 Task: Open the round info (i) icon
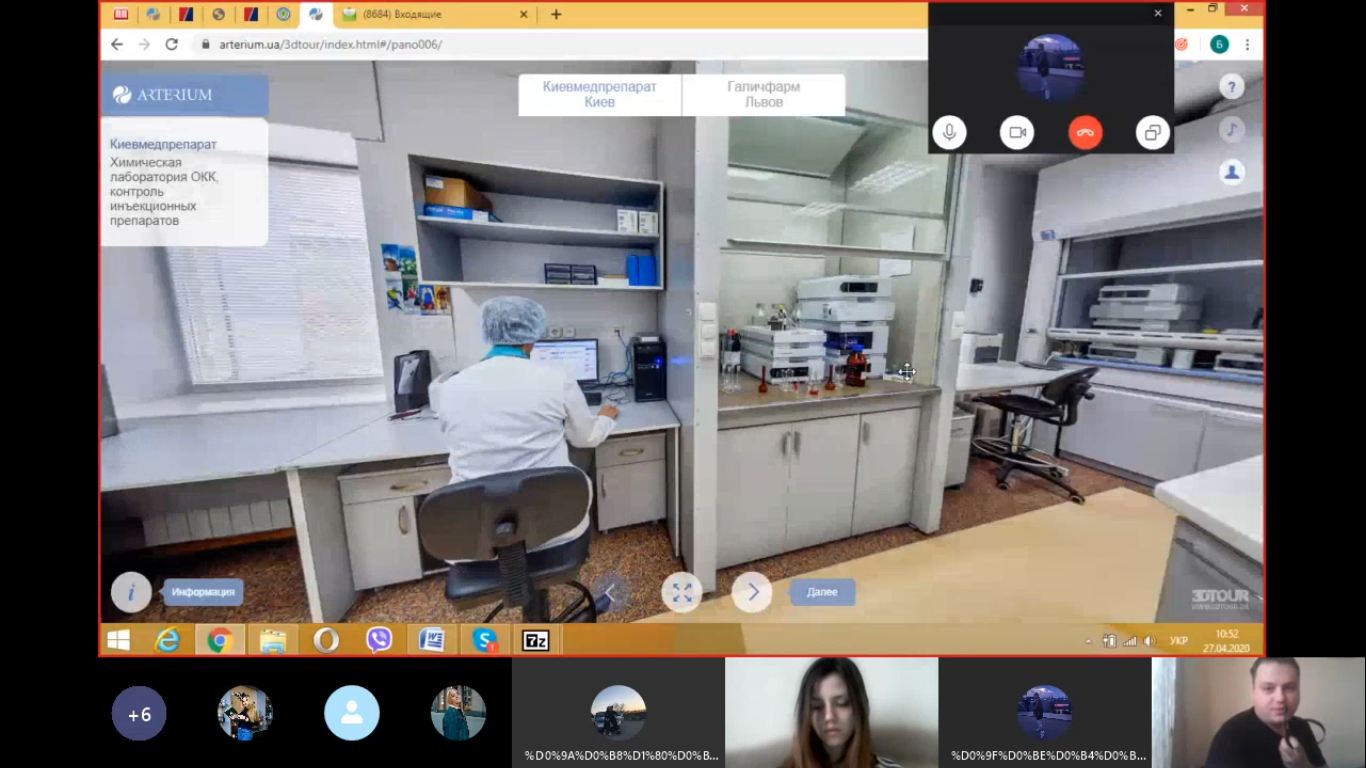pos(131,592)
